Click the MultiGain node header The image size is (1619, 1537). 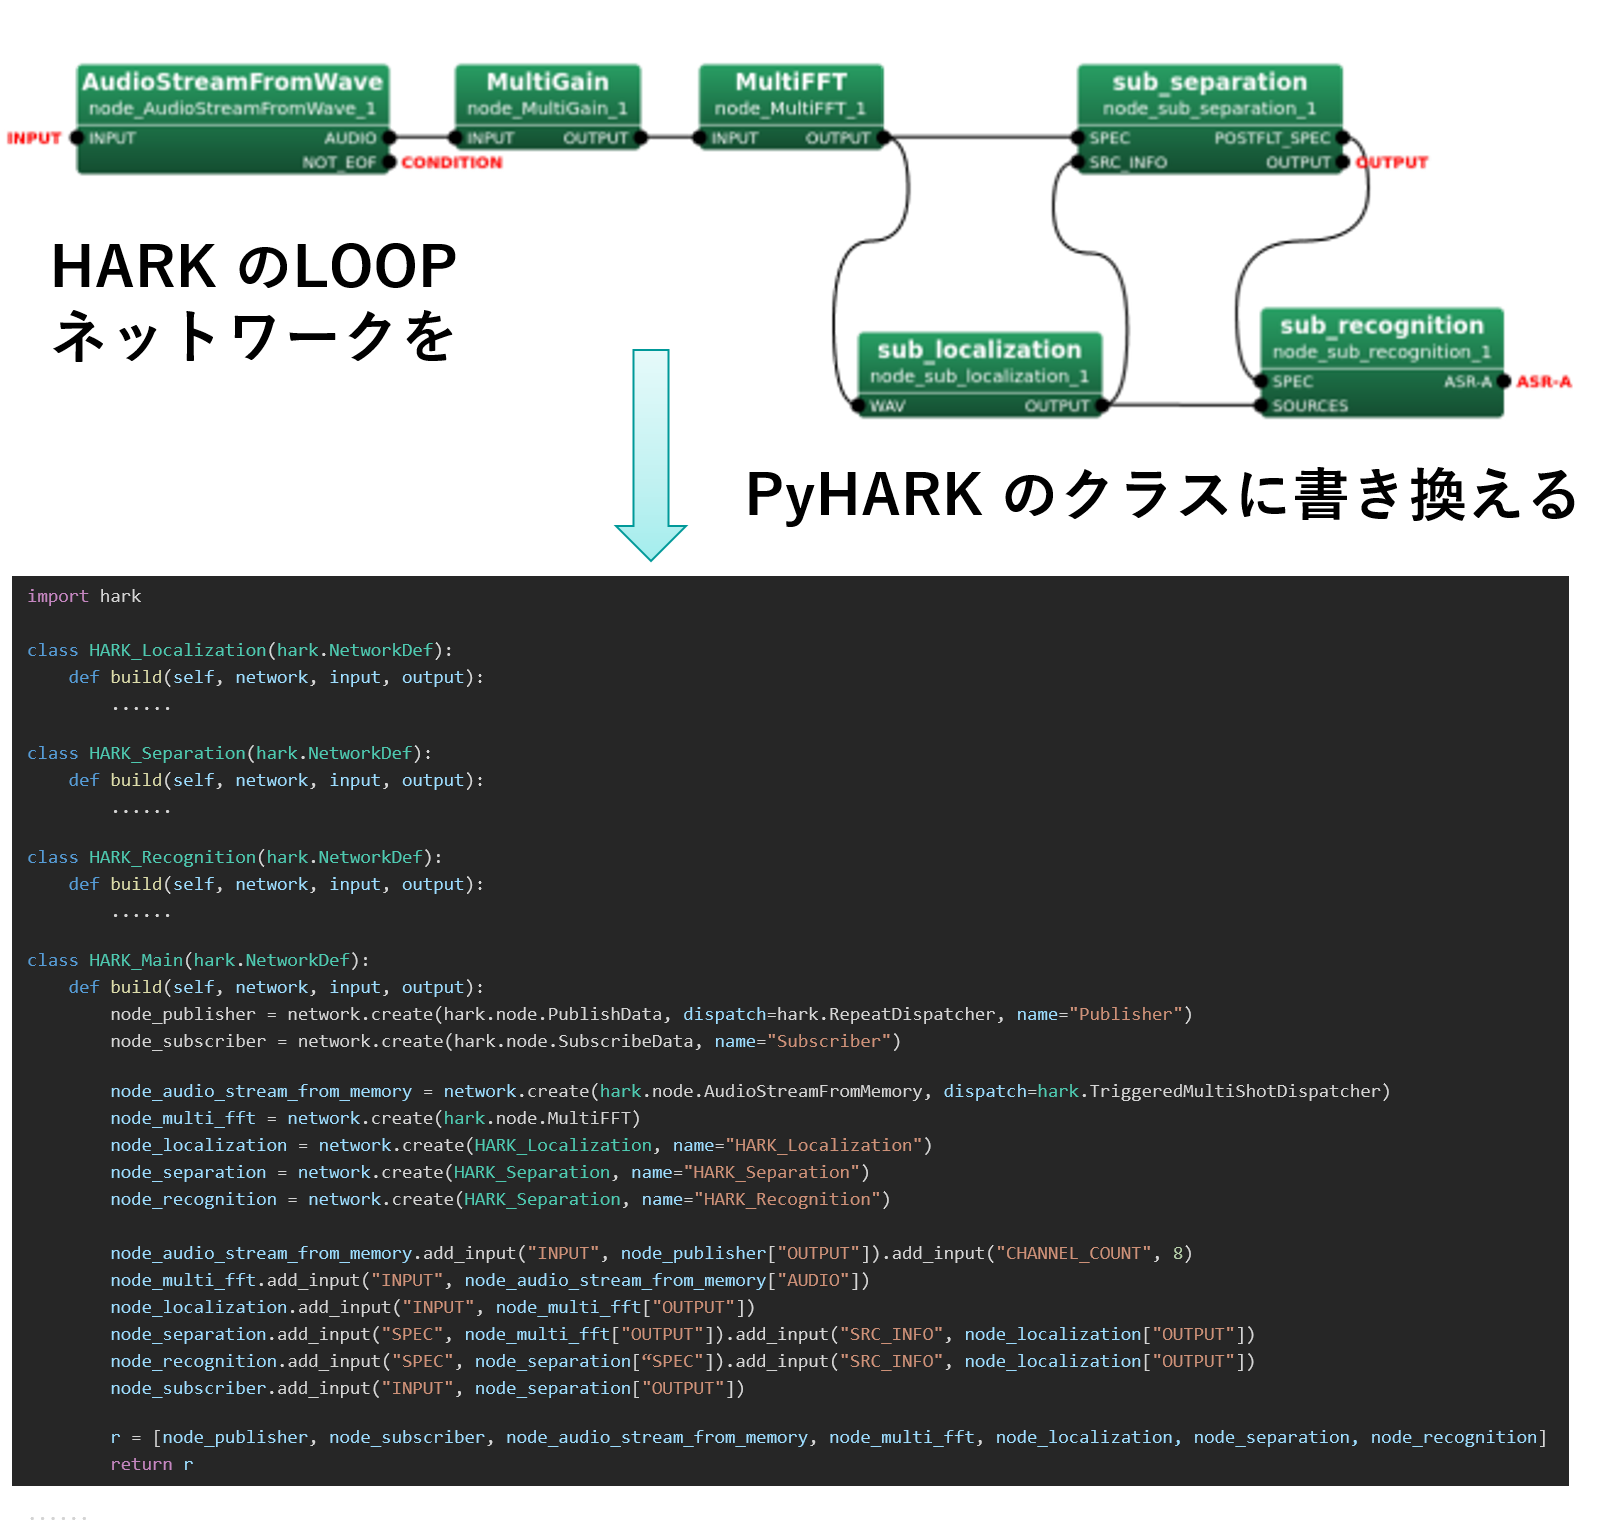click(547, 82)
